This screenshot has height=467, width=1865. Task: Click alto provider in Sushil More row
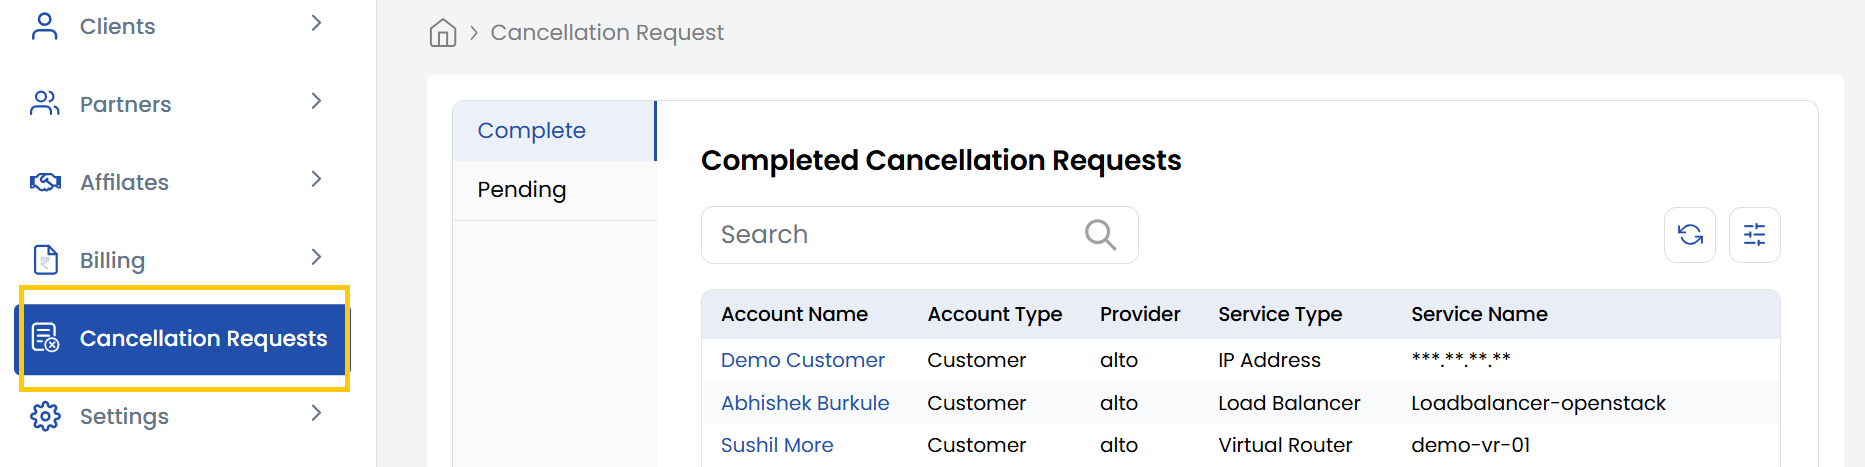(x=1119, y=445)
